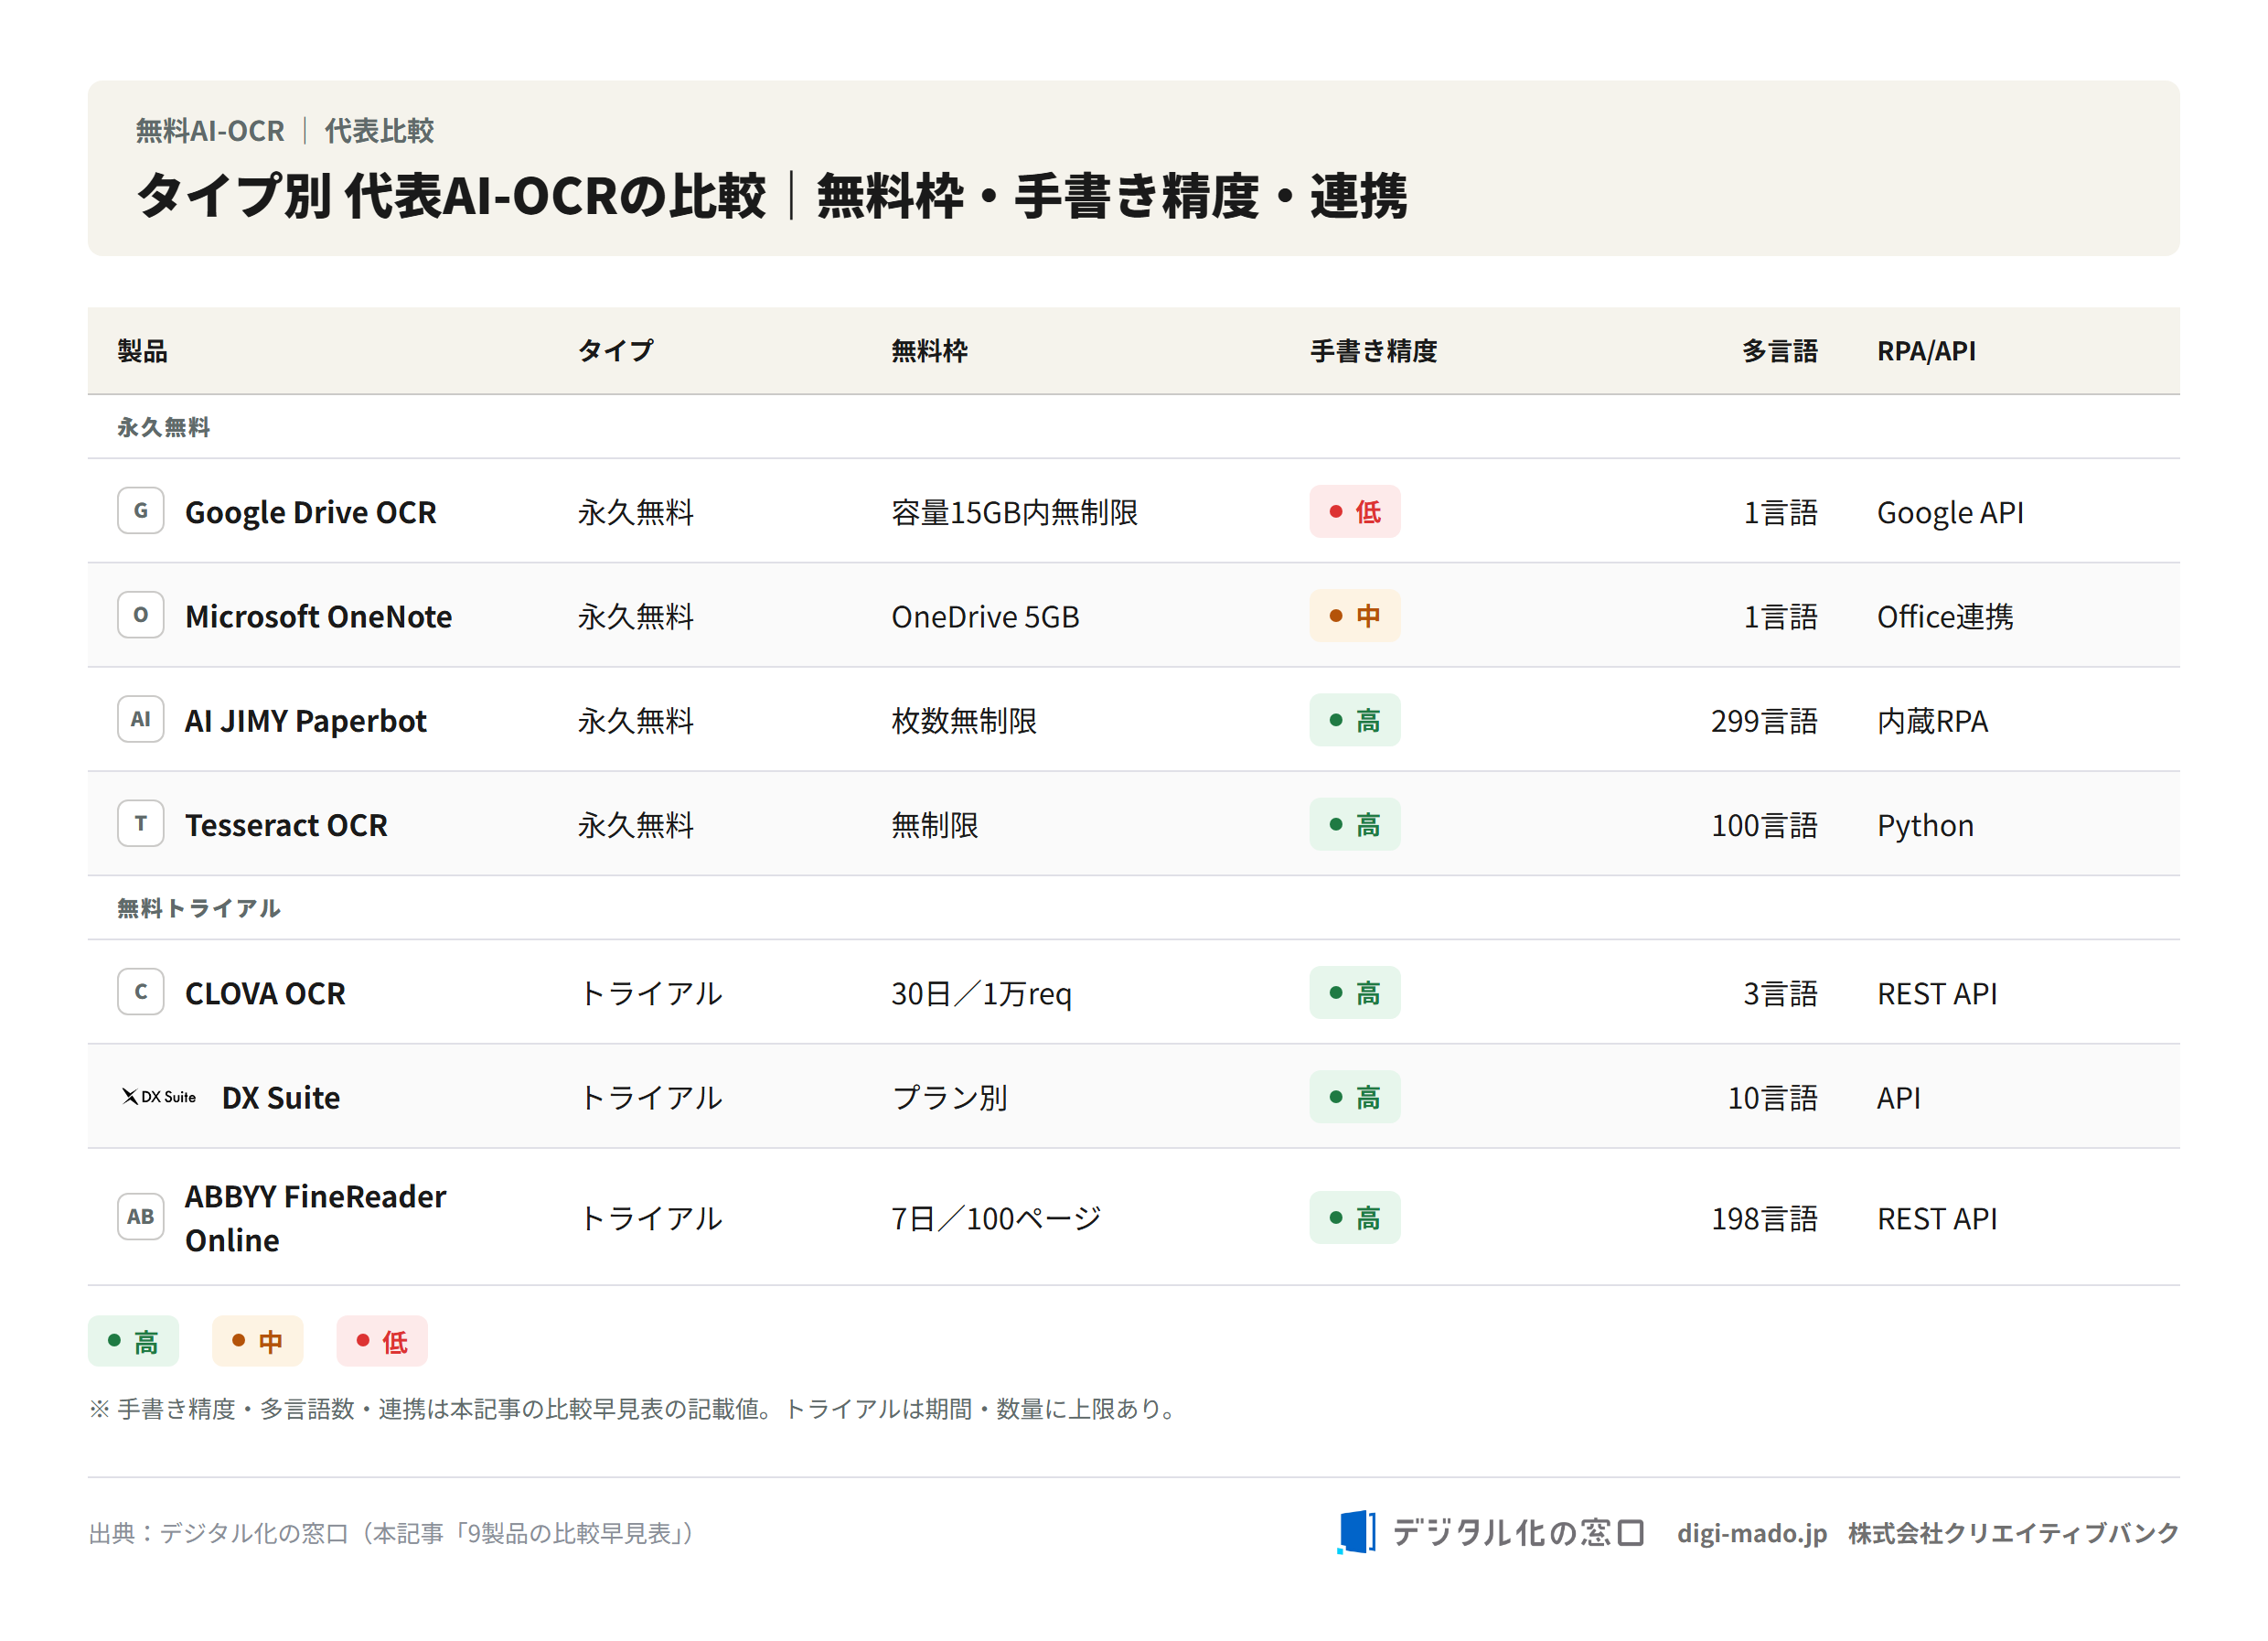The width and height of the screenshot is (2268, 1641).
Task: Select the CLOVA OCR product name
Action: coord(265,993)
